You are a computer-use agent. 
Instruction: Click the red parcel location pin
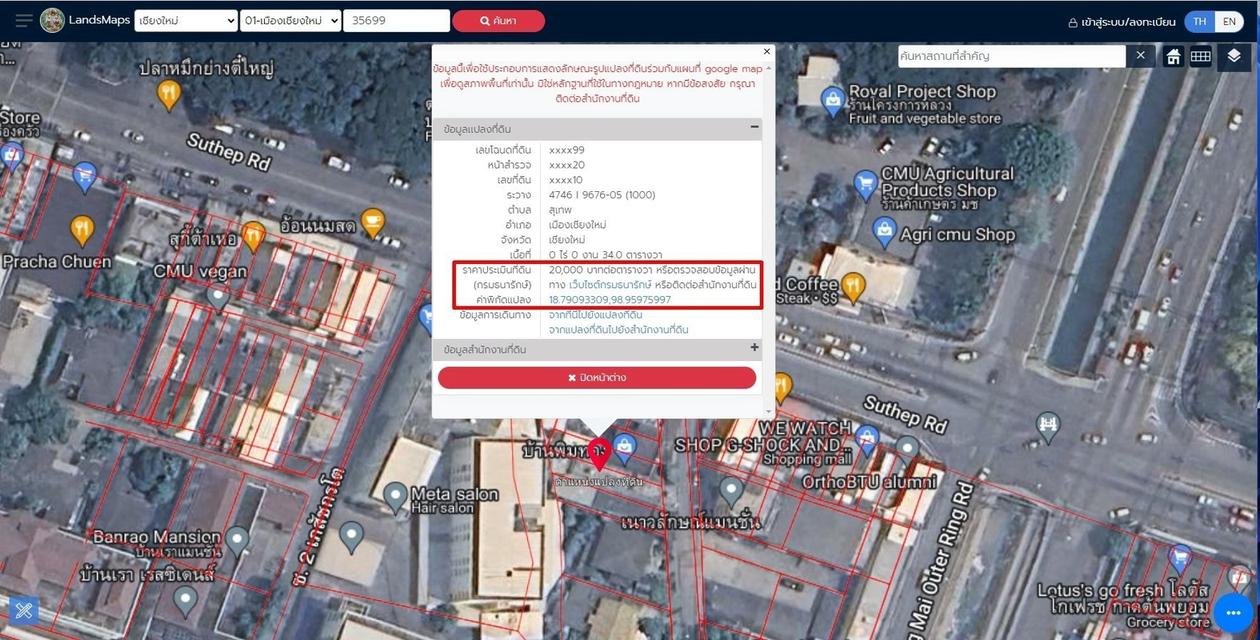click(599, 454)
